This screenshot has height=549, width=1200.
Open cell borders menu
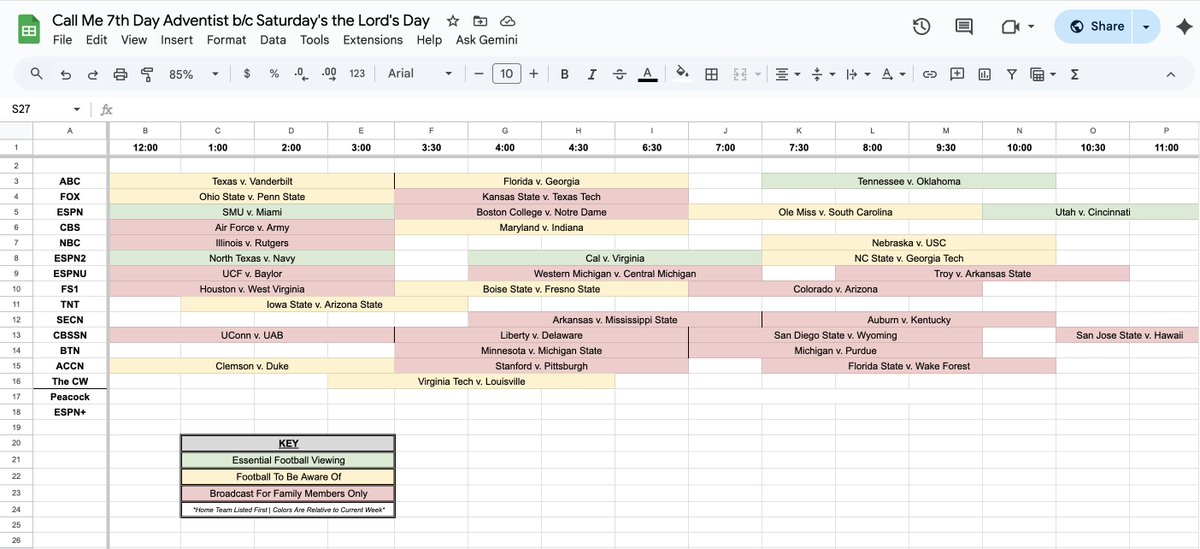[x=712, y=74]
